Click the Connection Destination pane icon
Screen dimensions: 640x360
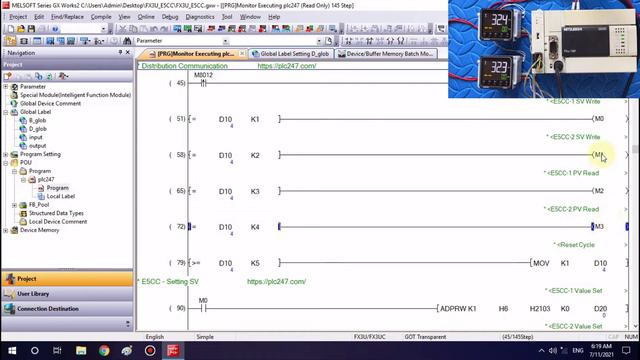[x=10, y=309]
